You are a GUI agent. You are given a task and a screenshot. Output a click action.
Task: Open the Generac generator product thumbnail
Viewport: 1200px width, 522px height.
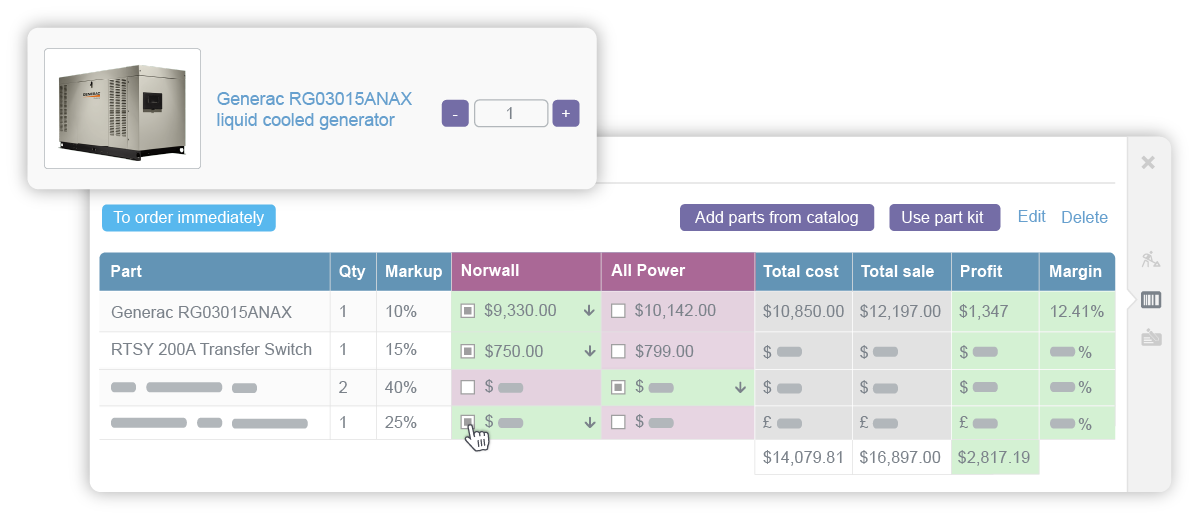coord(122,109)
